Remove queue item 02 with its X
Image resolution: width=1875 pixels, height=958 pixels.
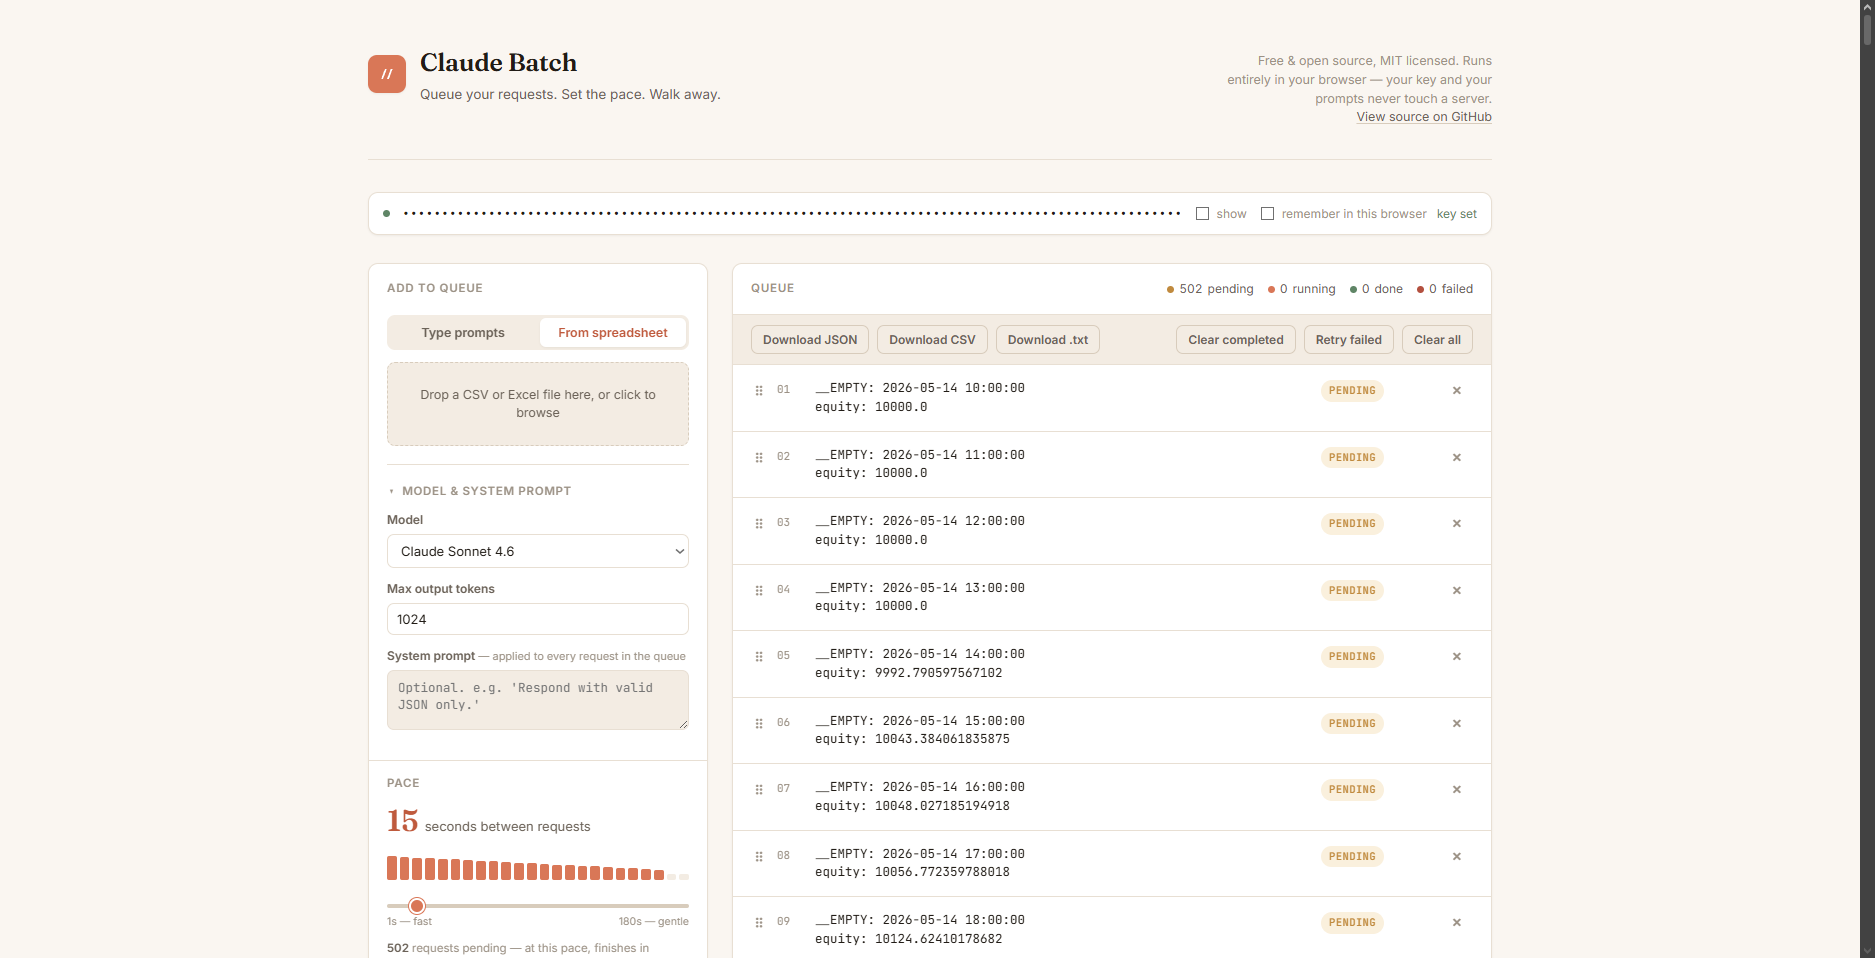pos(1457,458)
